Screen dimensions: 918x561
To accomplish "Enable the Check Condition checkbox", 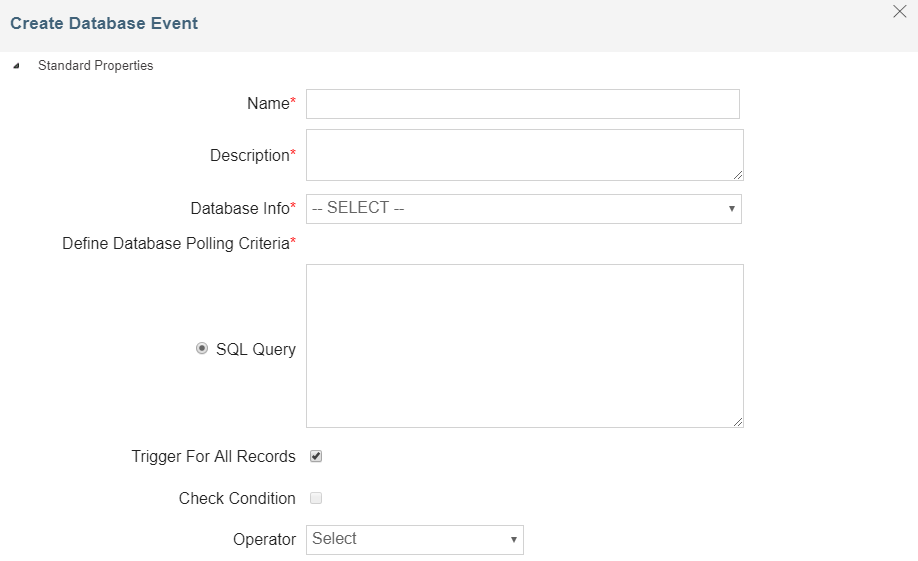I will tap(316, 498).
